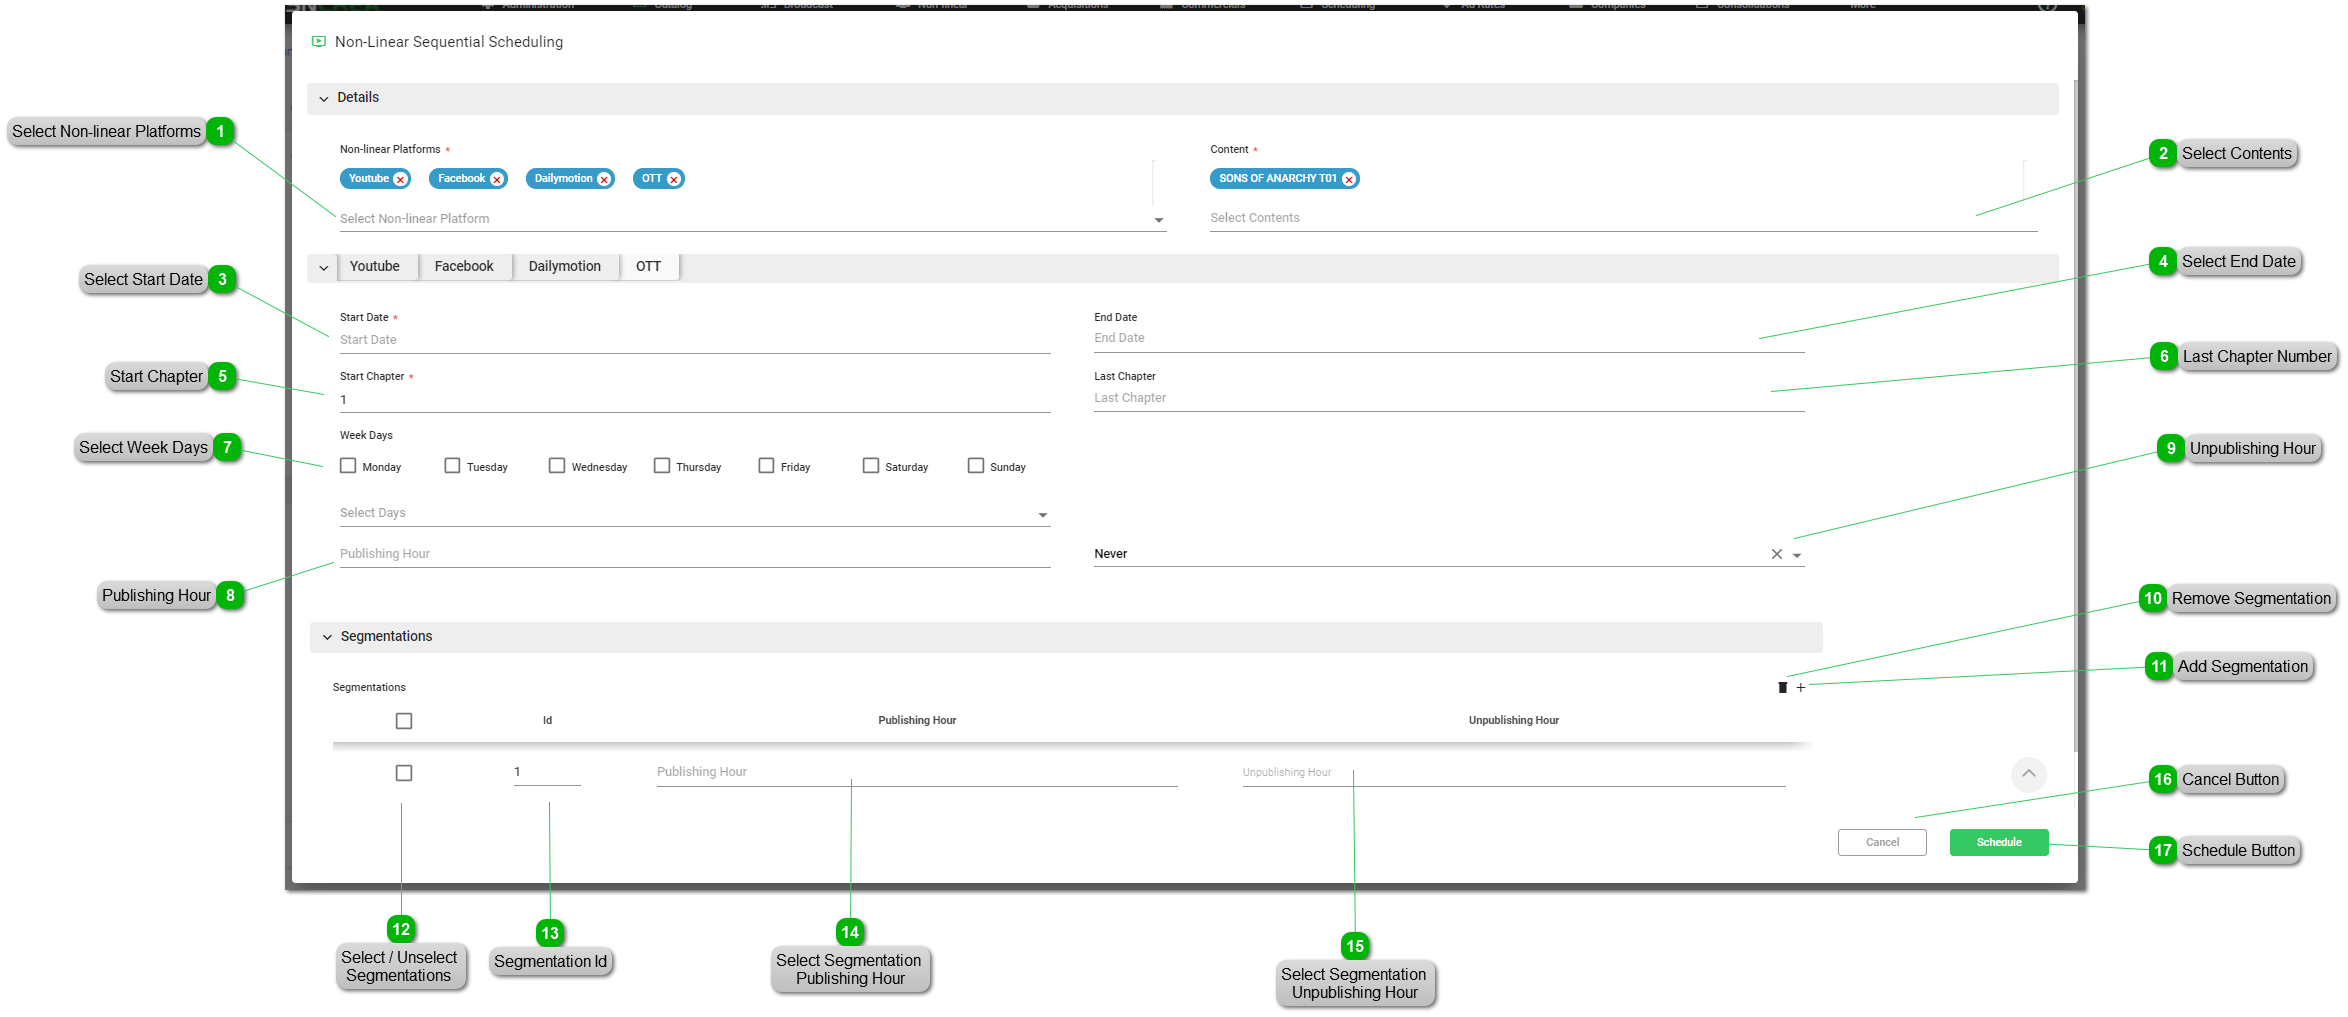Remove the Facebook platform chip
Image resolution: width=2348 pixels, height=1017 pixels.
click(x=497, y=179)
